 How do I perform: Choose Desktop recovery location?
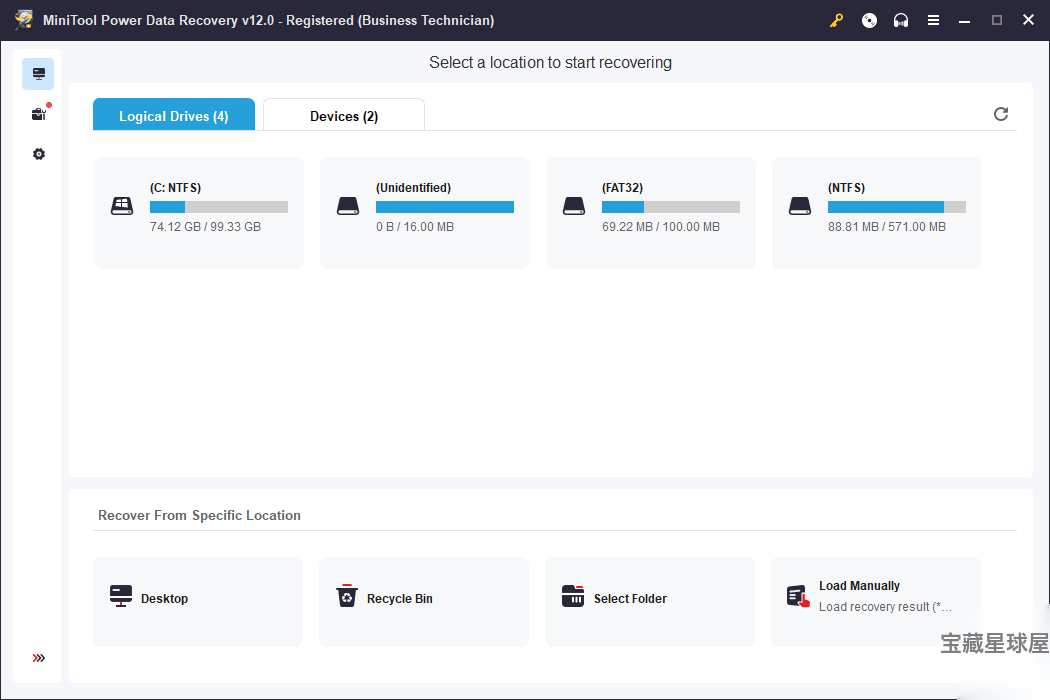[198, 602]
